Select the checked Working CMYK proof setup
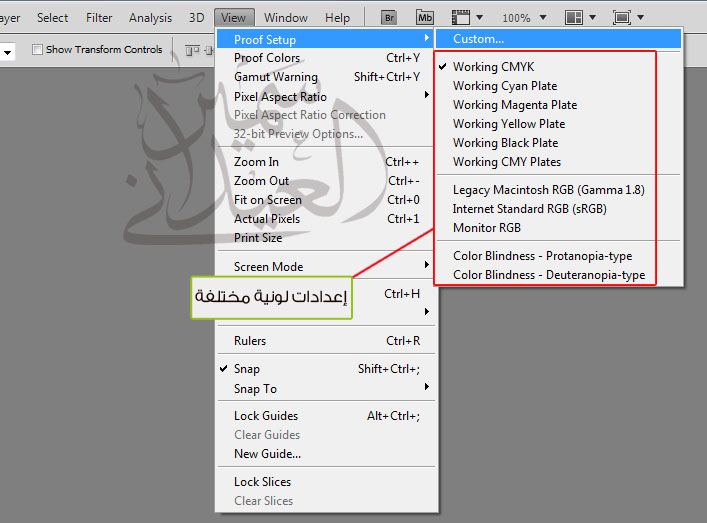 pyautogui.click(x=493, y=67)
